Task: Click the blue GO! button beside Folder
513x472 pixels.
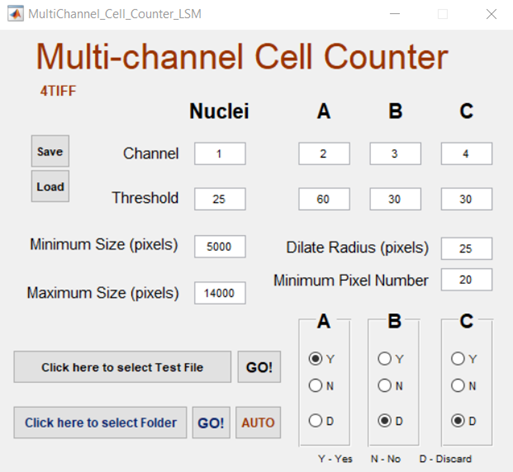Action: [211, 422]
